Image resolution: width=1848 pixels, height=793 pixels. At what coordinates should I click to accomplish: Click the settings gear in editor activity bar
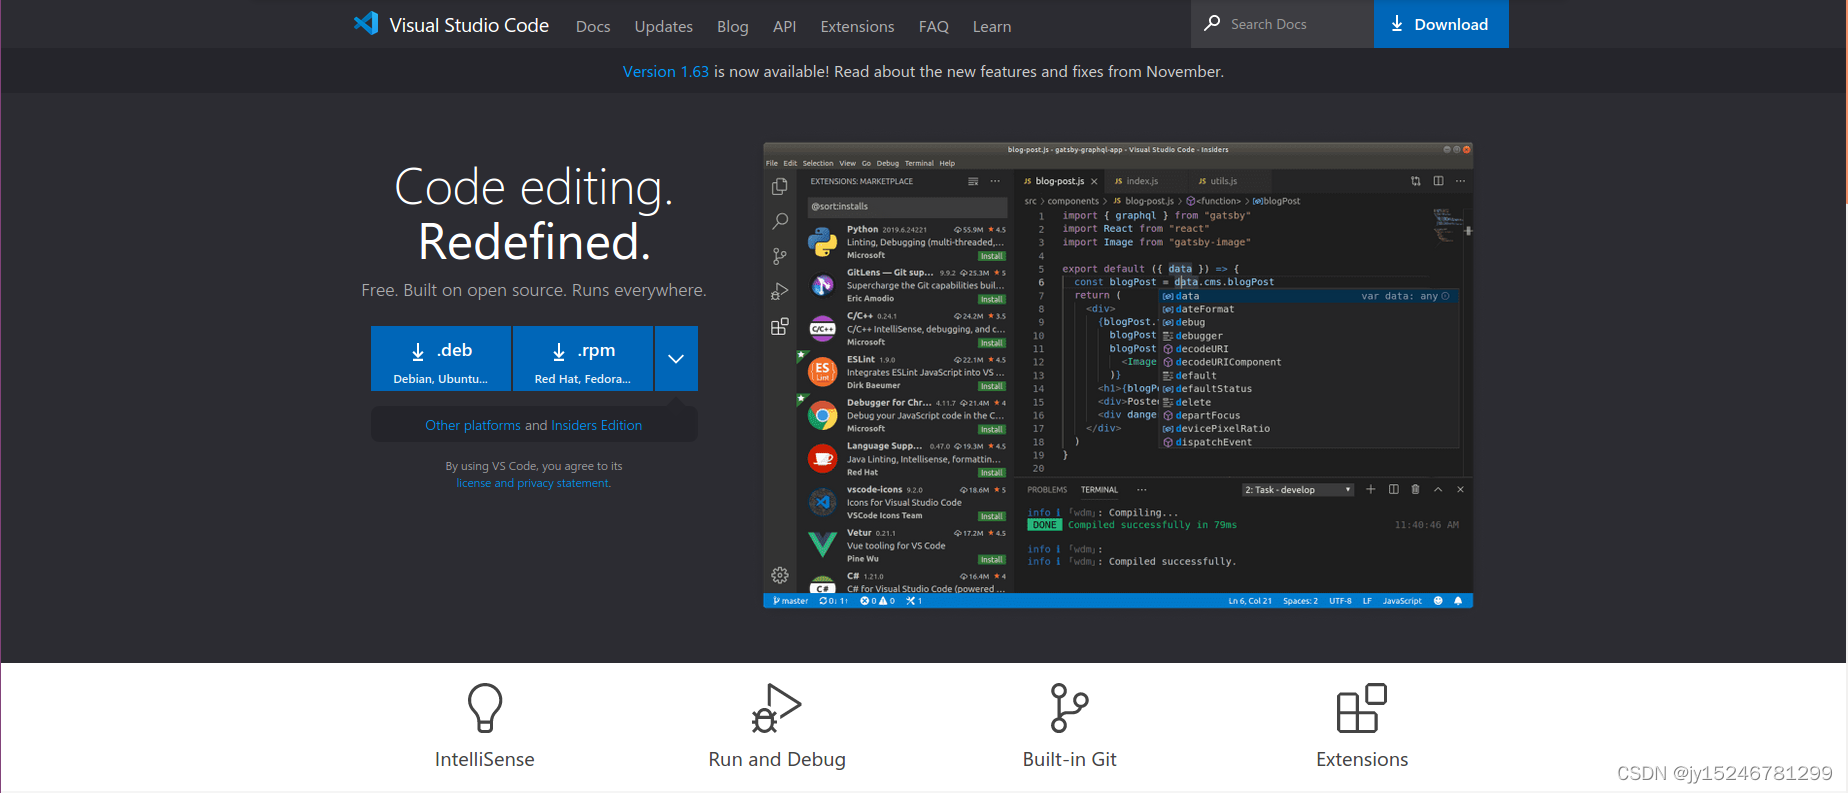pyautogui.click(x=780, y=575)
